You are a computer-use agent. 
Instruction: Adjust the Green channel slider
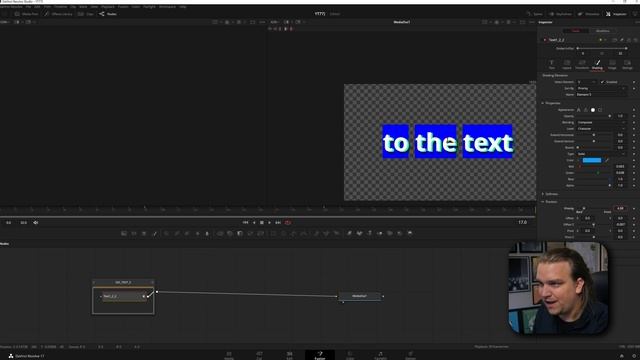(x=598, y=173)
